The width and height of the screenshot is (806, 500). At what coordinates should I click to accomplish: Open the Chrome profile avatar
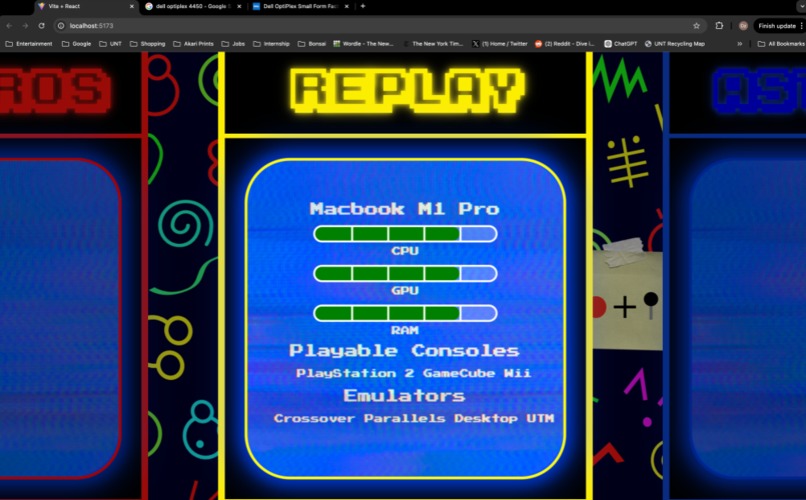[743, 26]
